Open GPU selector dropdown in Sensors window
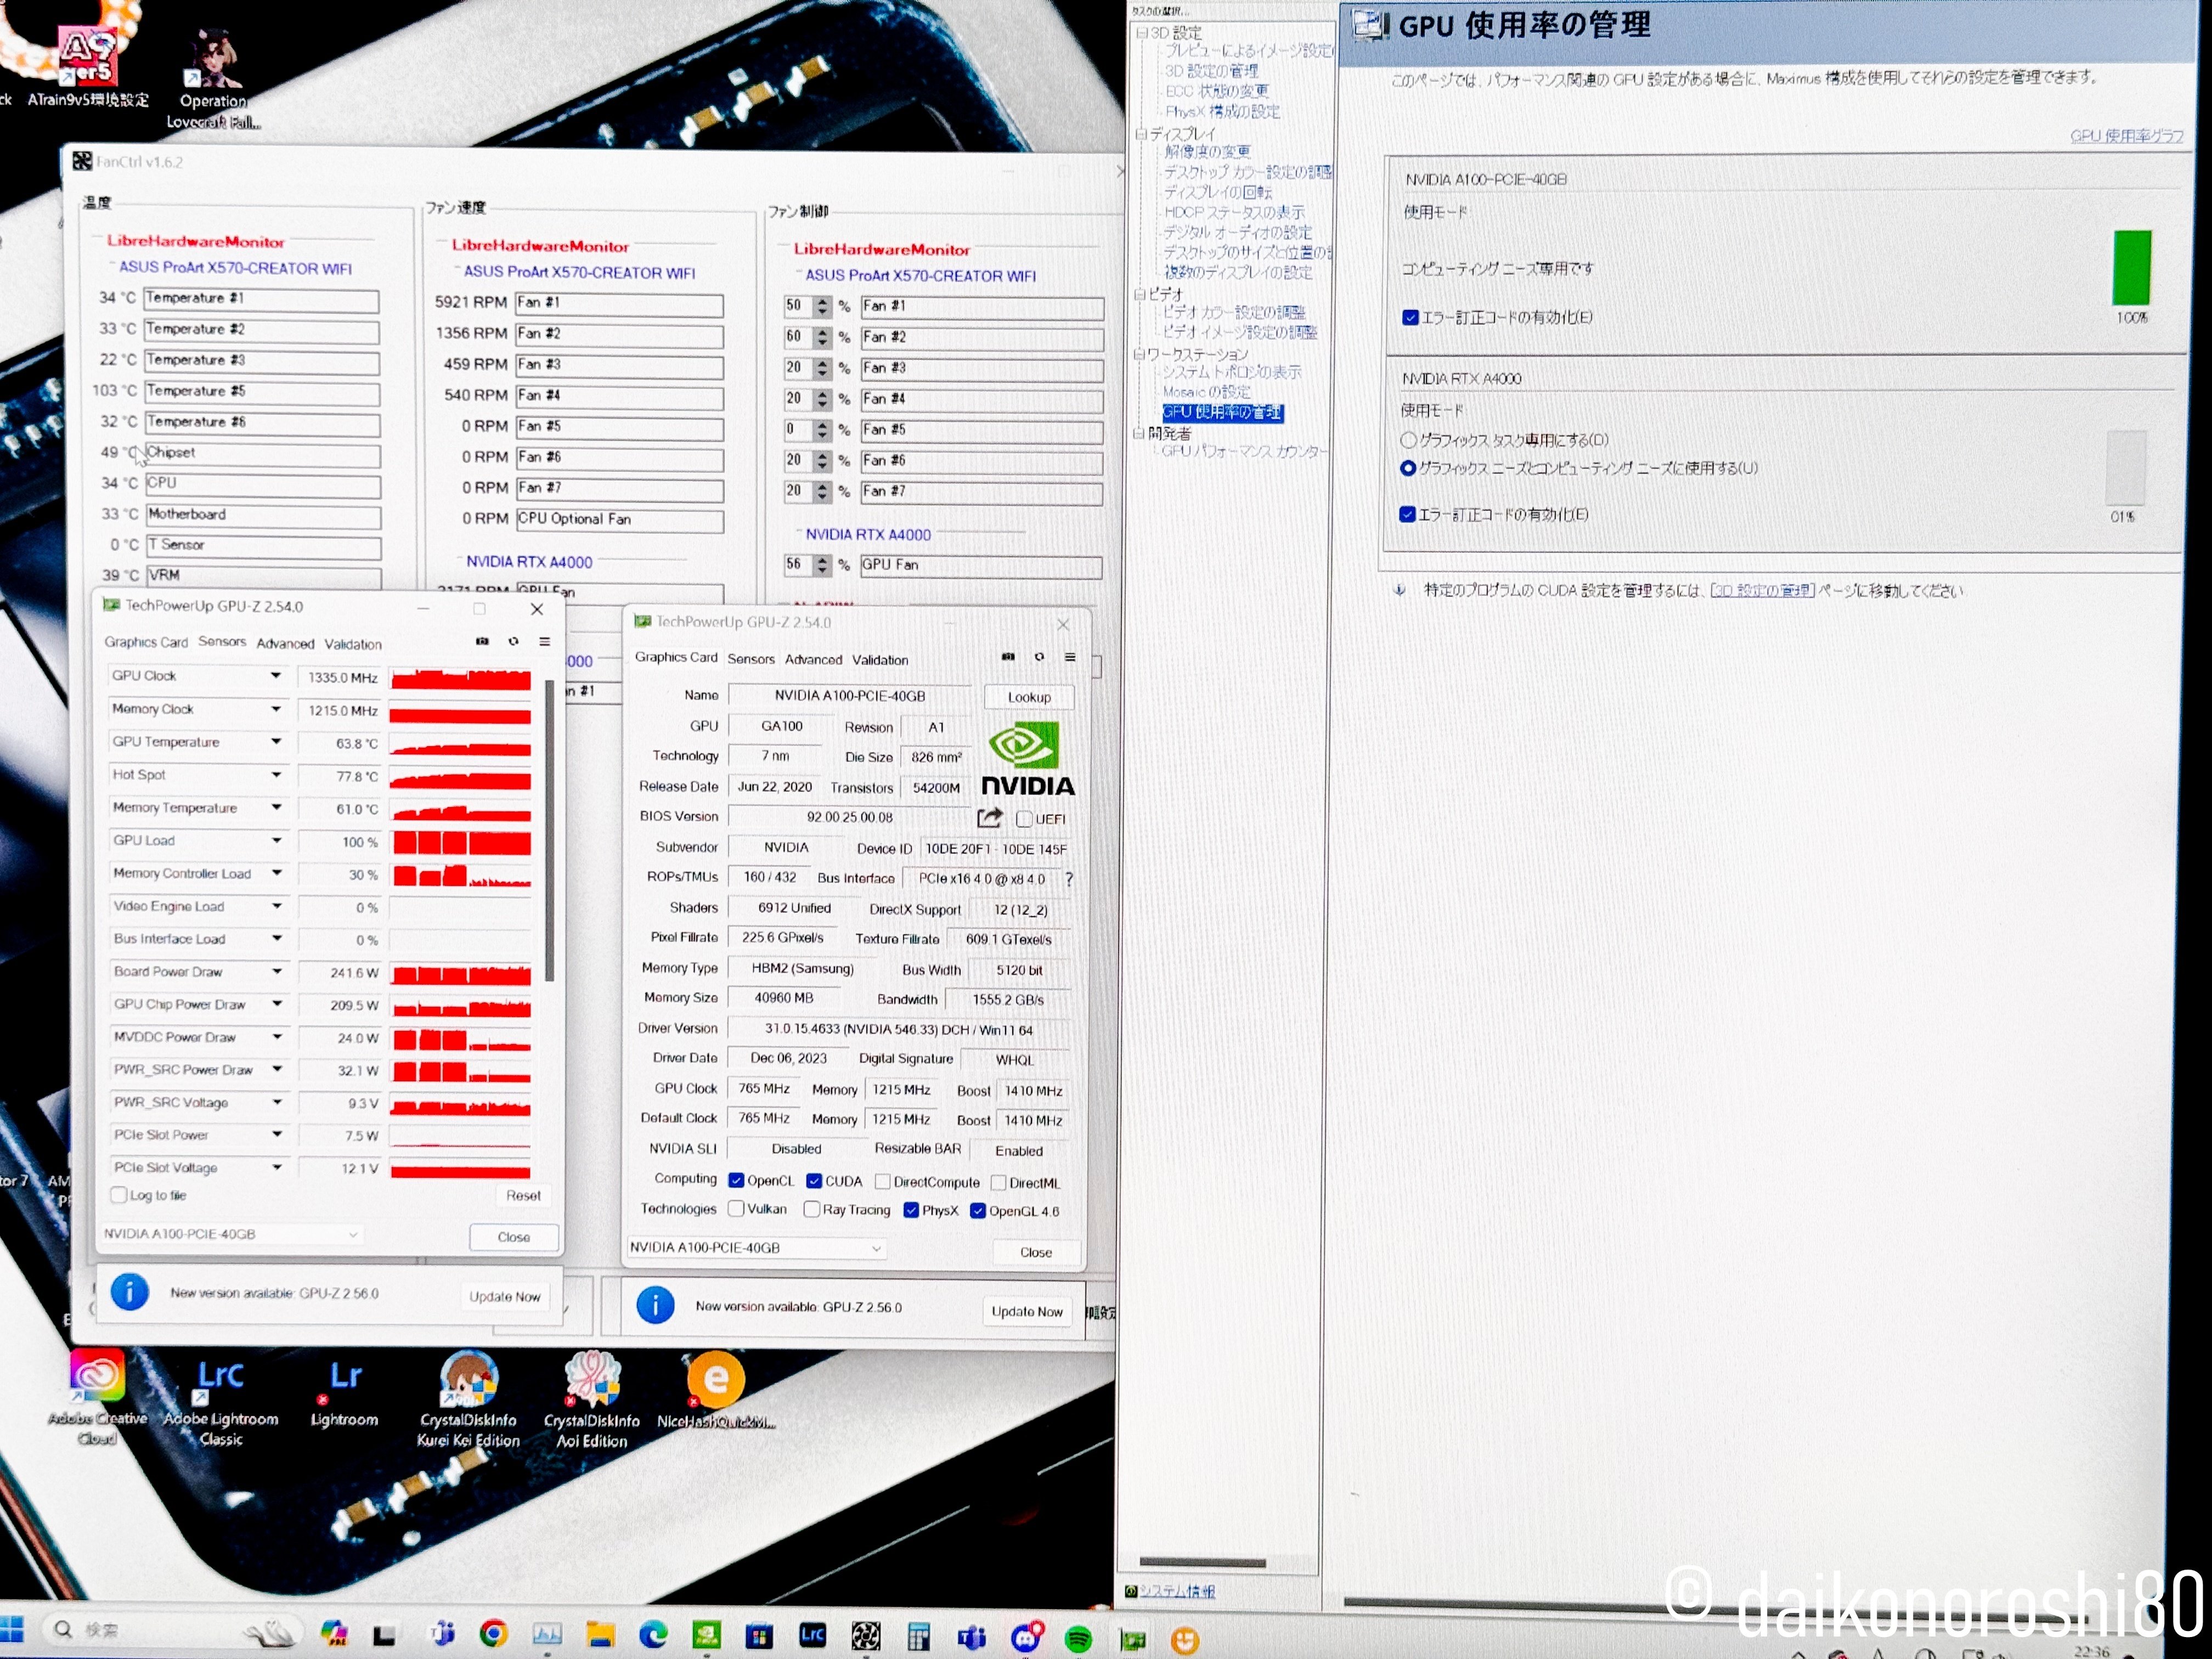2212x1659 pixels. (232, 1235)
